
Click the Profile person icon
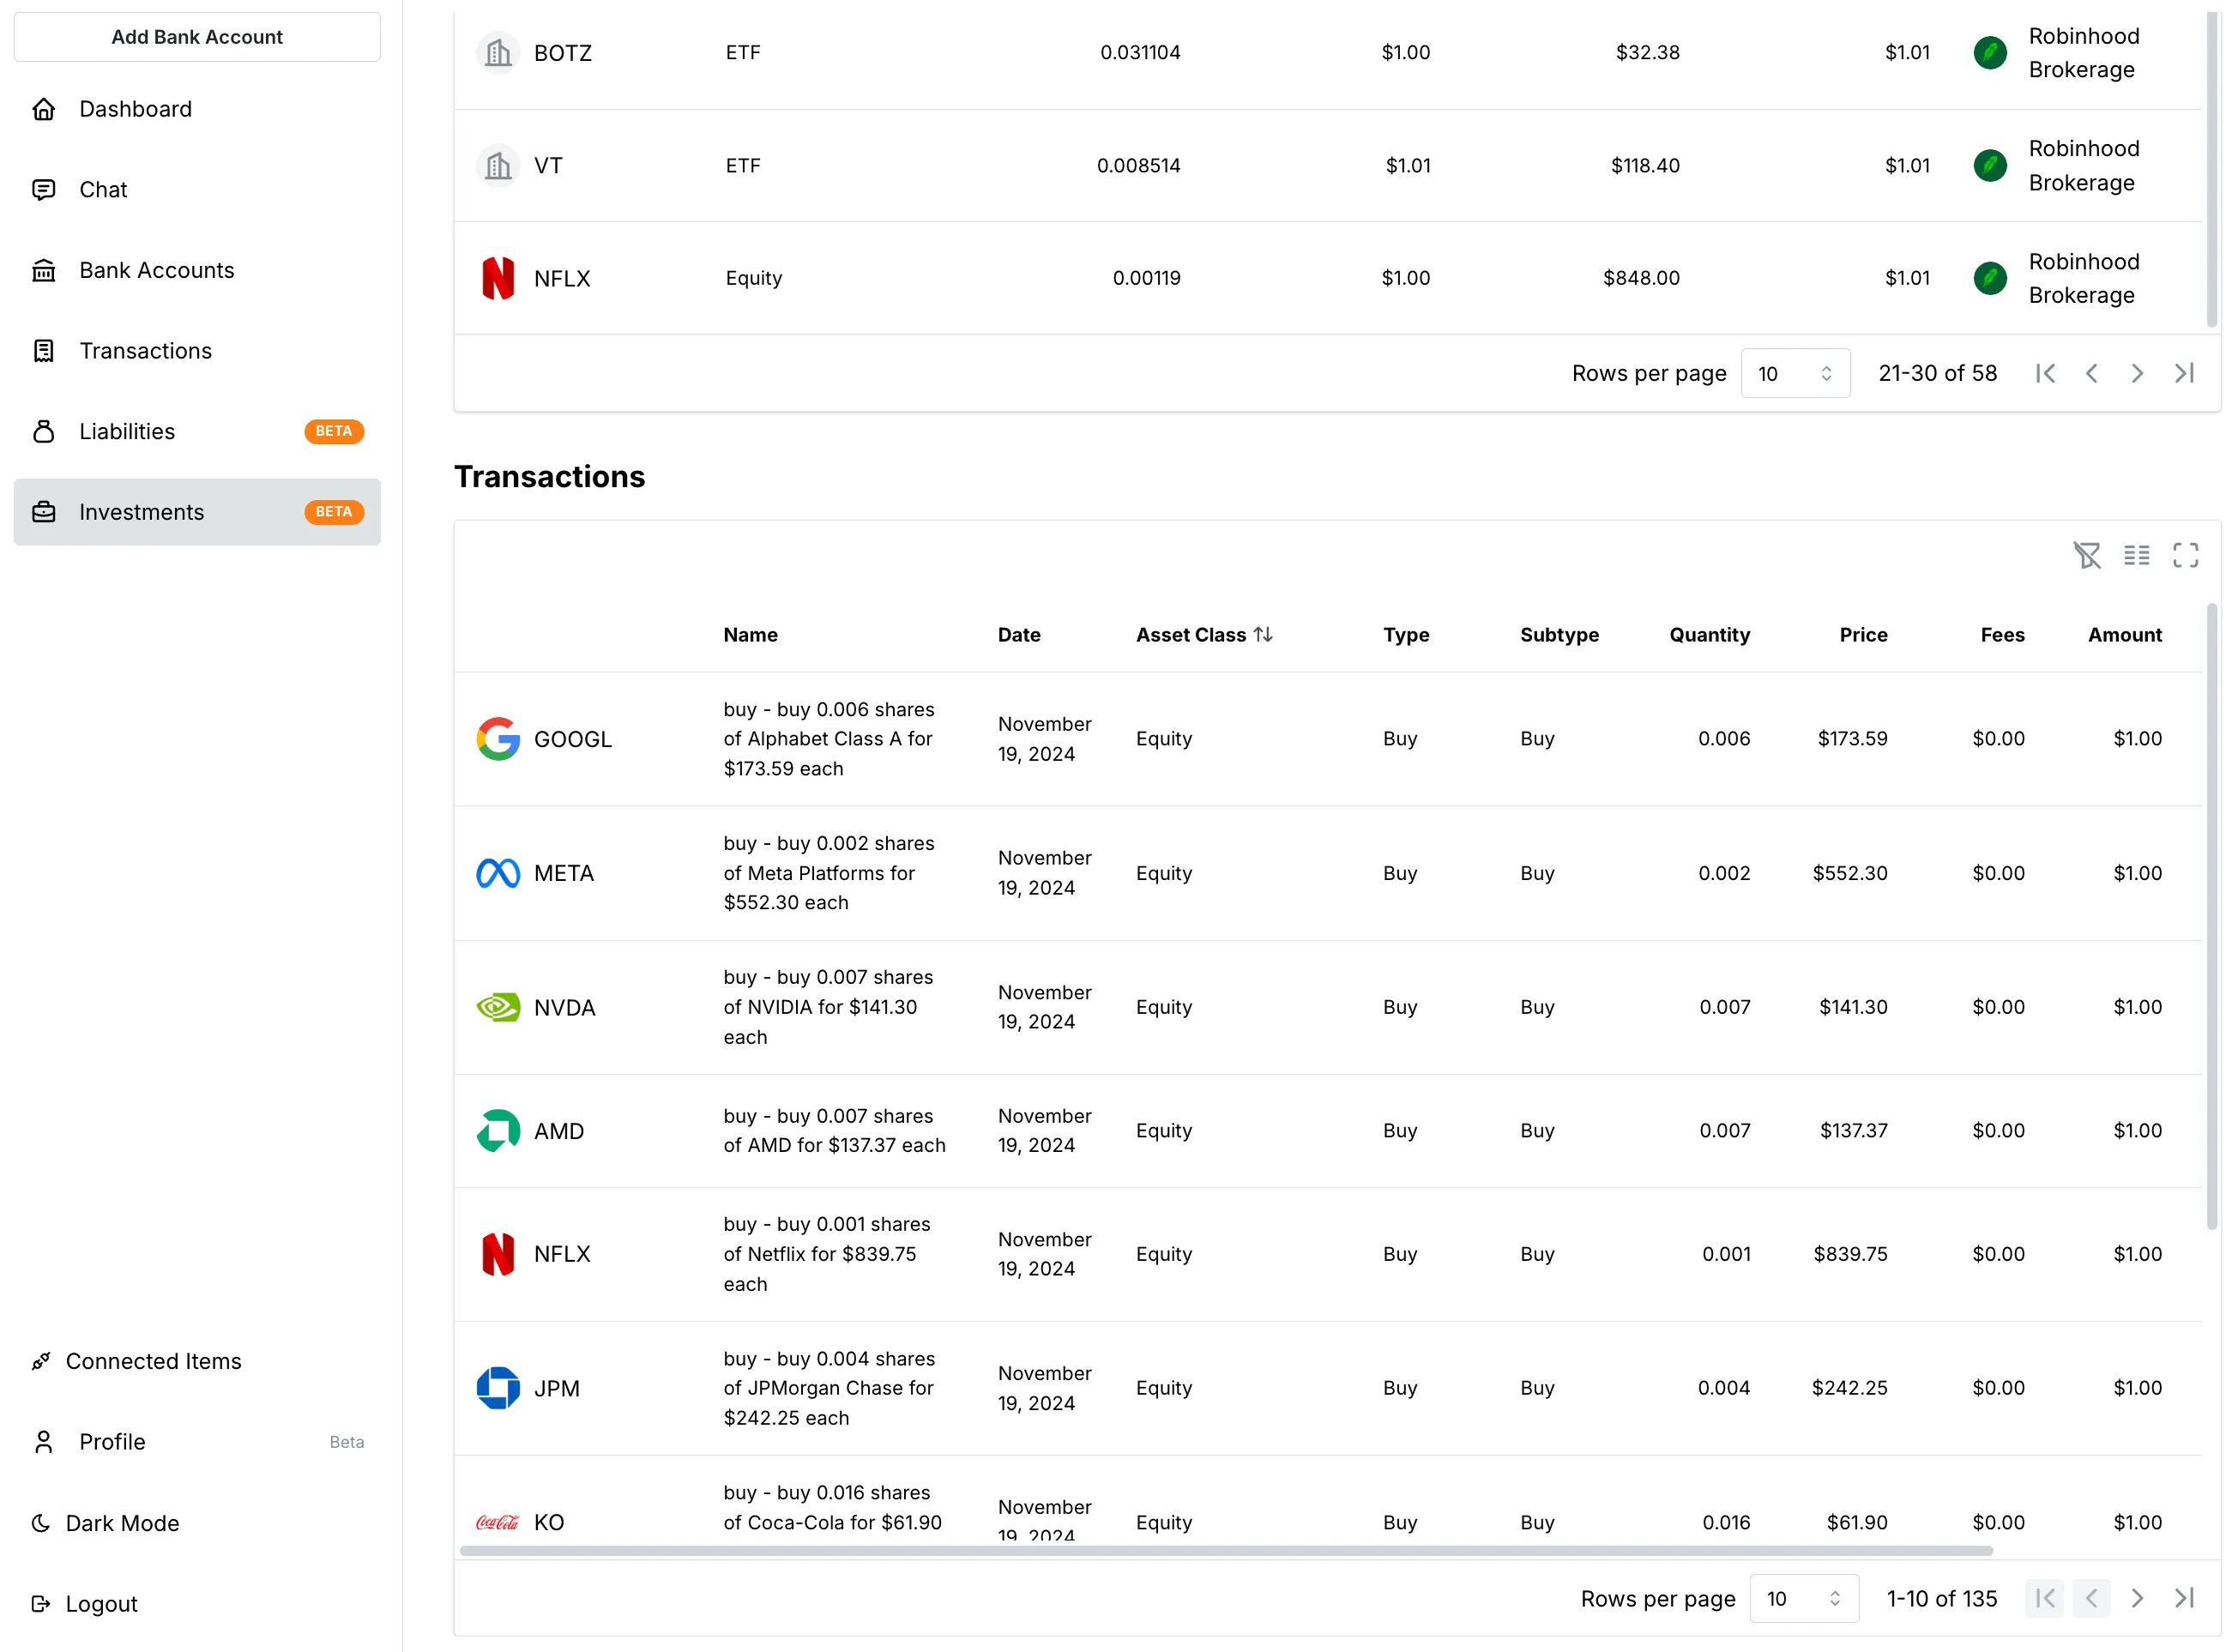pyautogui.click(x=44, y=1443)
